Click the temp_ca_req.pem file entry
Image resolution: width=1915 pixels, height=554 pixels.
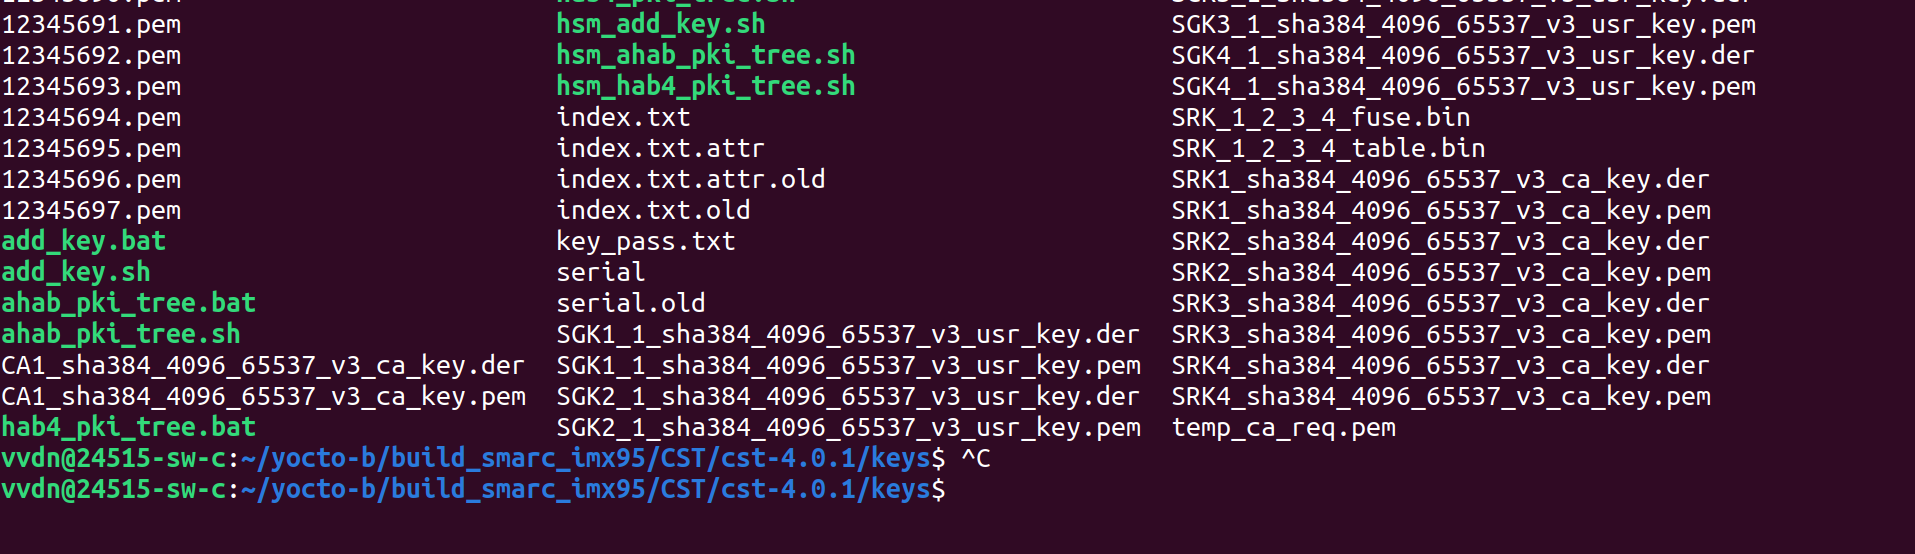tap(1283, 427)
